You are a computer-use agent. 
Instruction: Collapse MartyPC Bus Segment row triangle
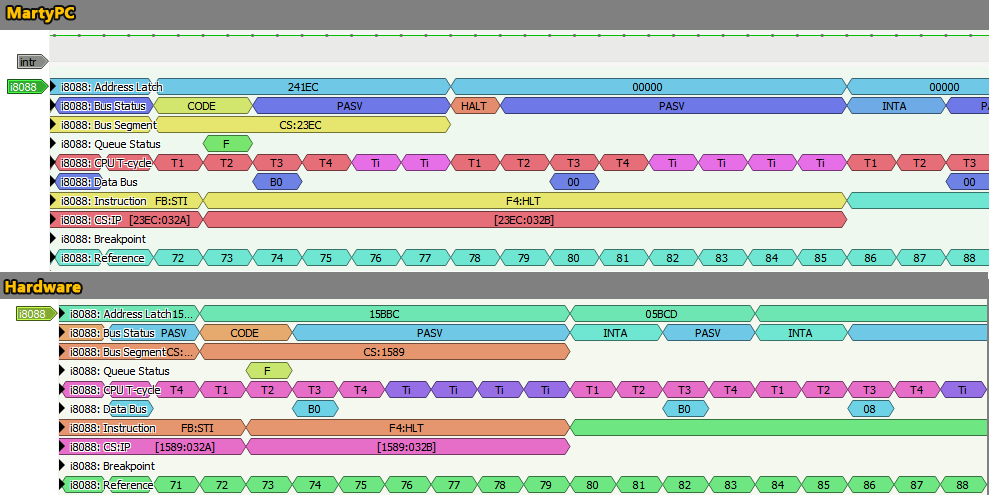pos(54,125)
